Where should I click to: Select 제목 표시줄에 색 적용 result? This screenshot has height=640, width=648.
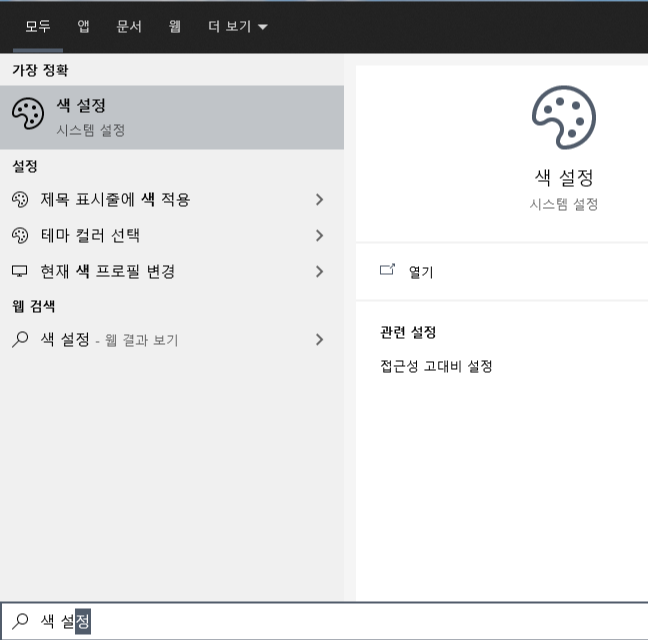point(172,200)
